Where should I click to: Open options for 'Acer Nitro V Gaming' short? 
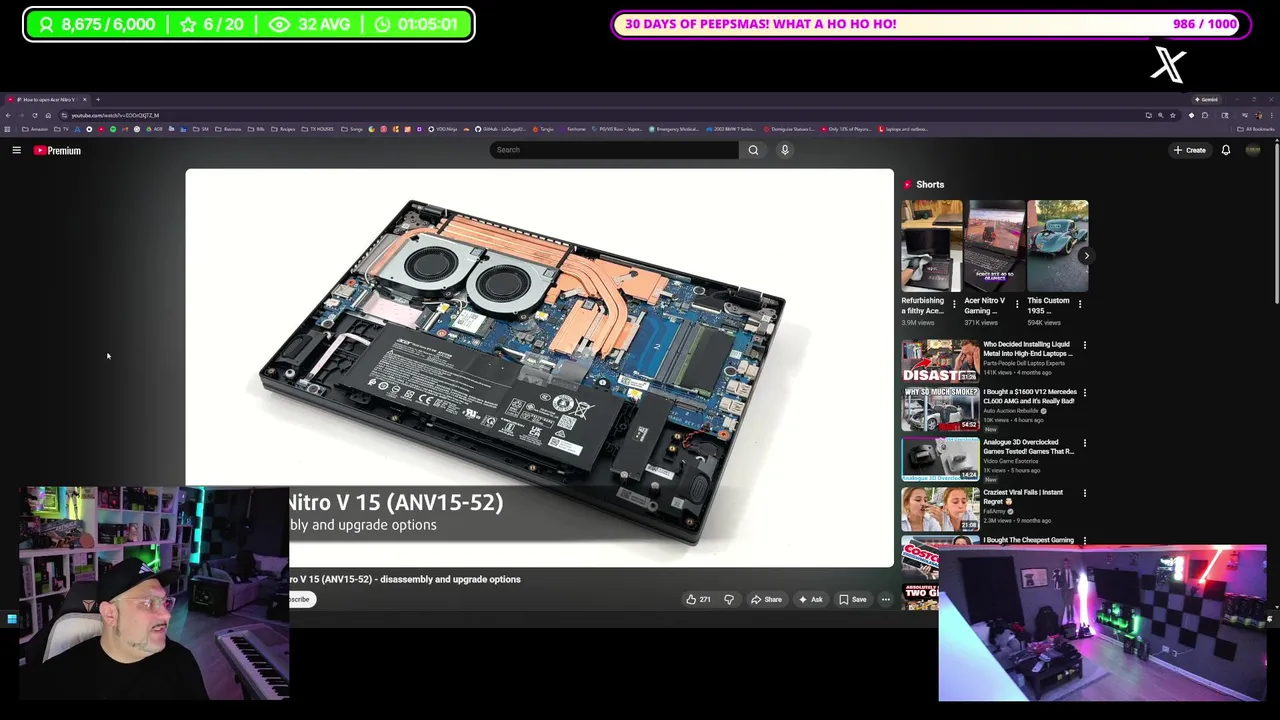pos(1017,304)
